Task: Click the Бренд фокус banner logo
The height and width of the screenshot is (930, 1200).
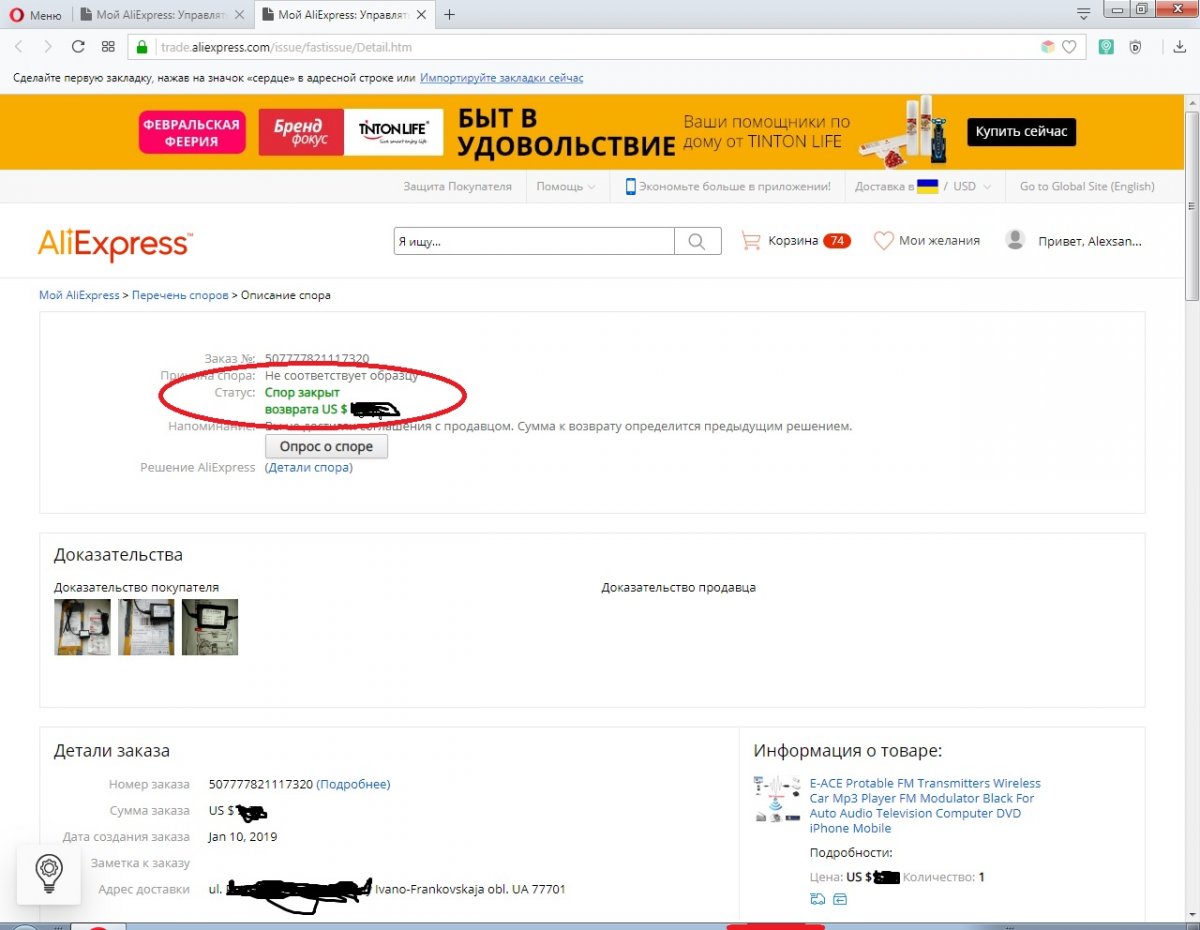Action: point(299,132)
